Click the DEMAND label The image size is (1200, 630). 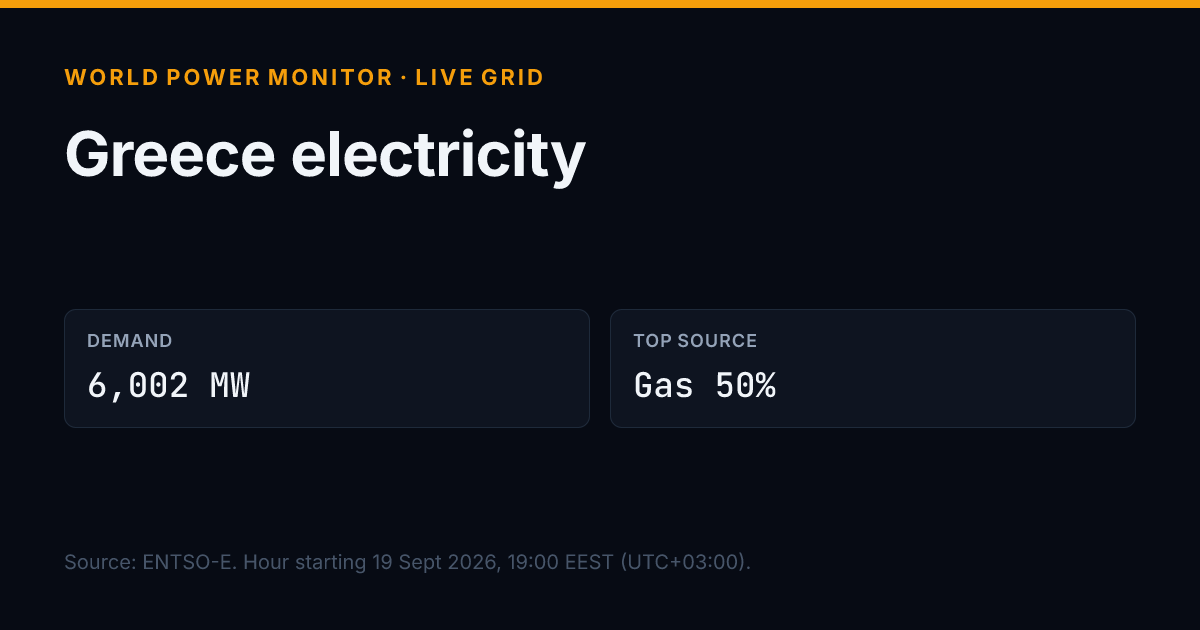click(x=130, y=341)
